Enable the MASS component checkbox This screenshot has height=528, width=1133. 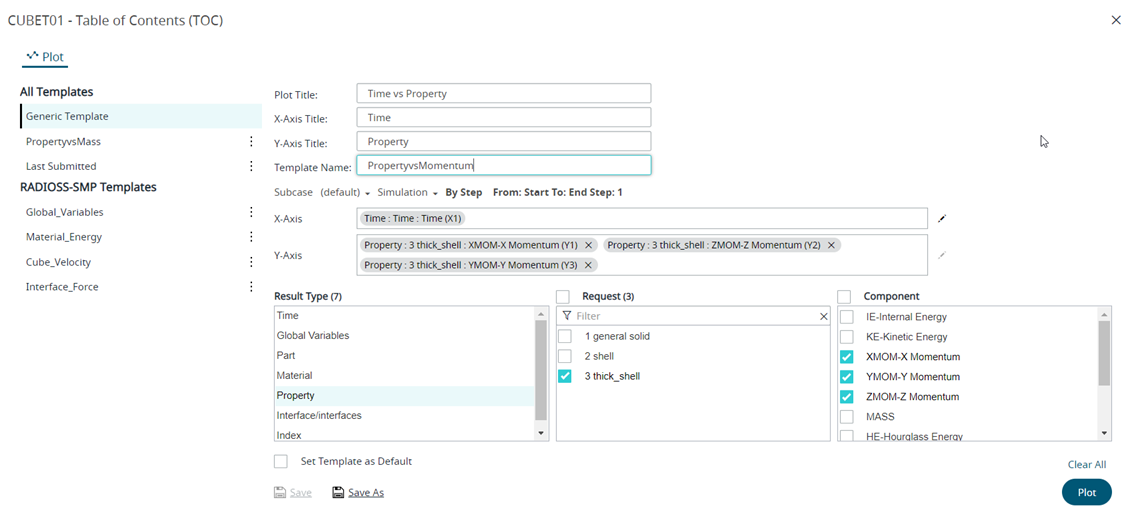tap(847, 416)
